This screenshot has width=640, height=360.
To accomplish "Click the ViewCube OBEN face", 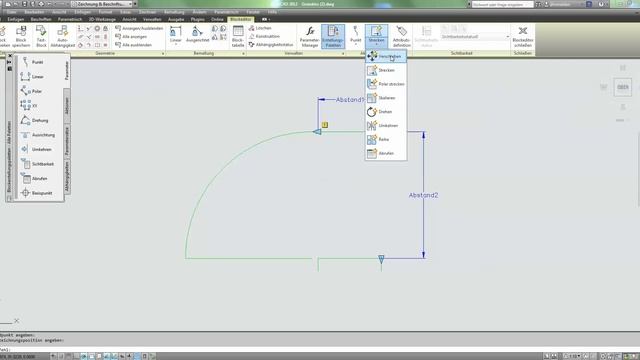I will pos(622,87).
